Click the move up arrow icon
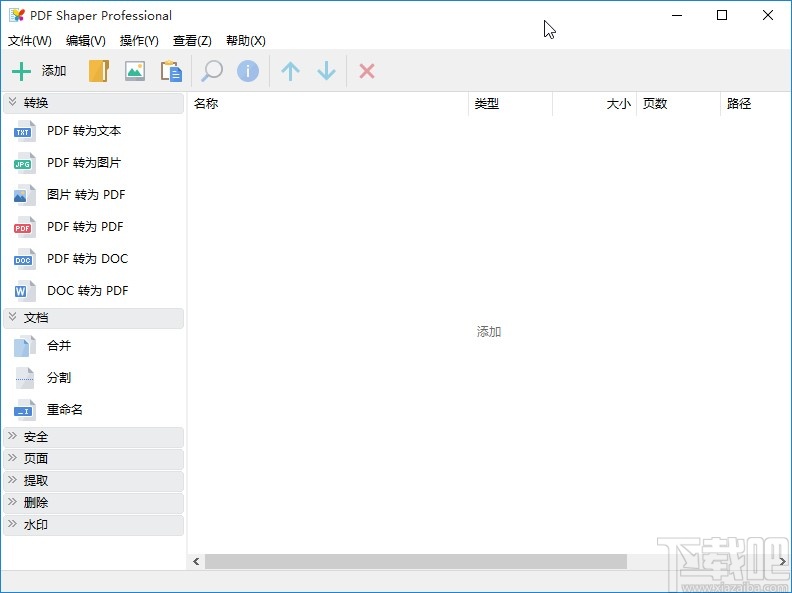 click(x=290, y=71)
